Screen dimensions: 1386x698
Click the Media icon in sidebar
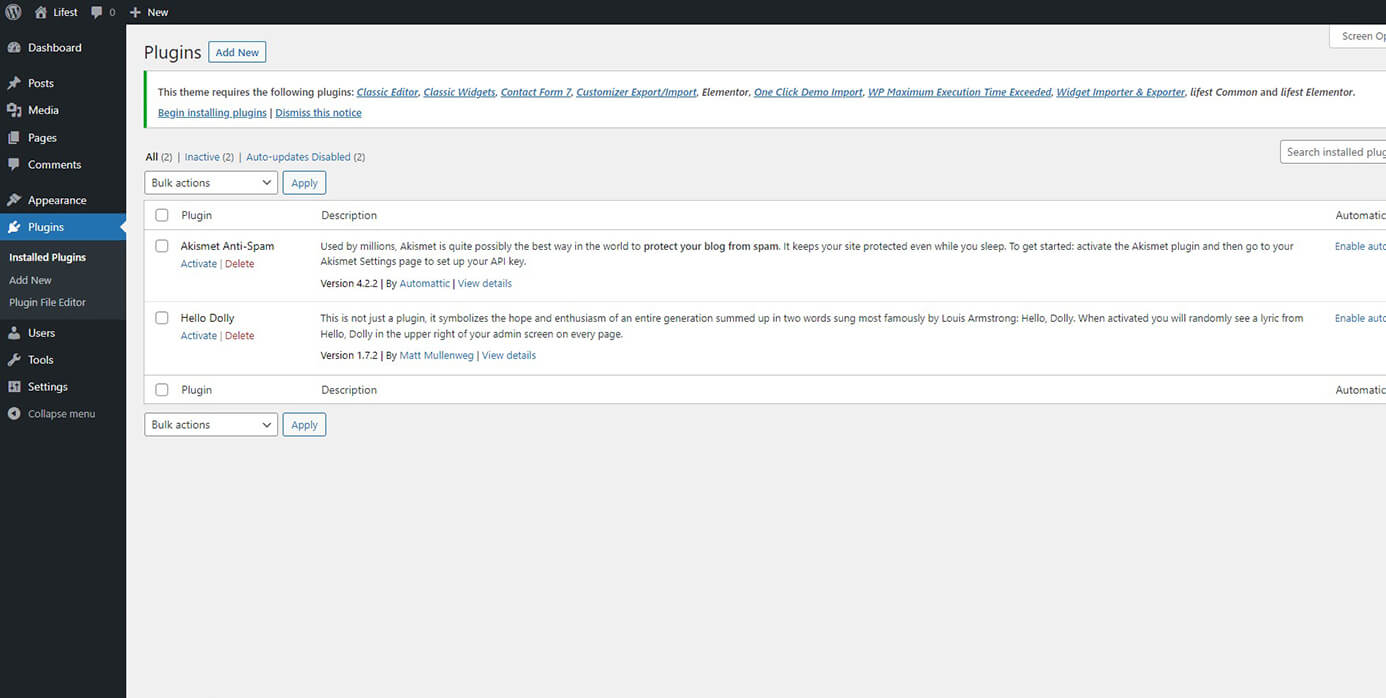pos(14,111)
